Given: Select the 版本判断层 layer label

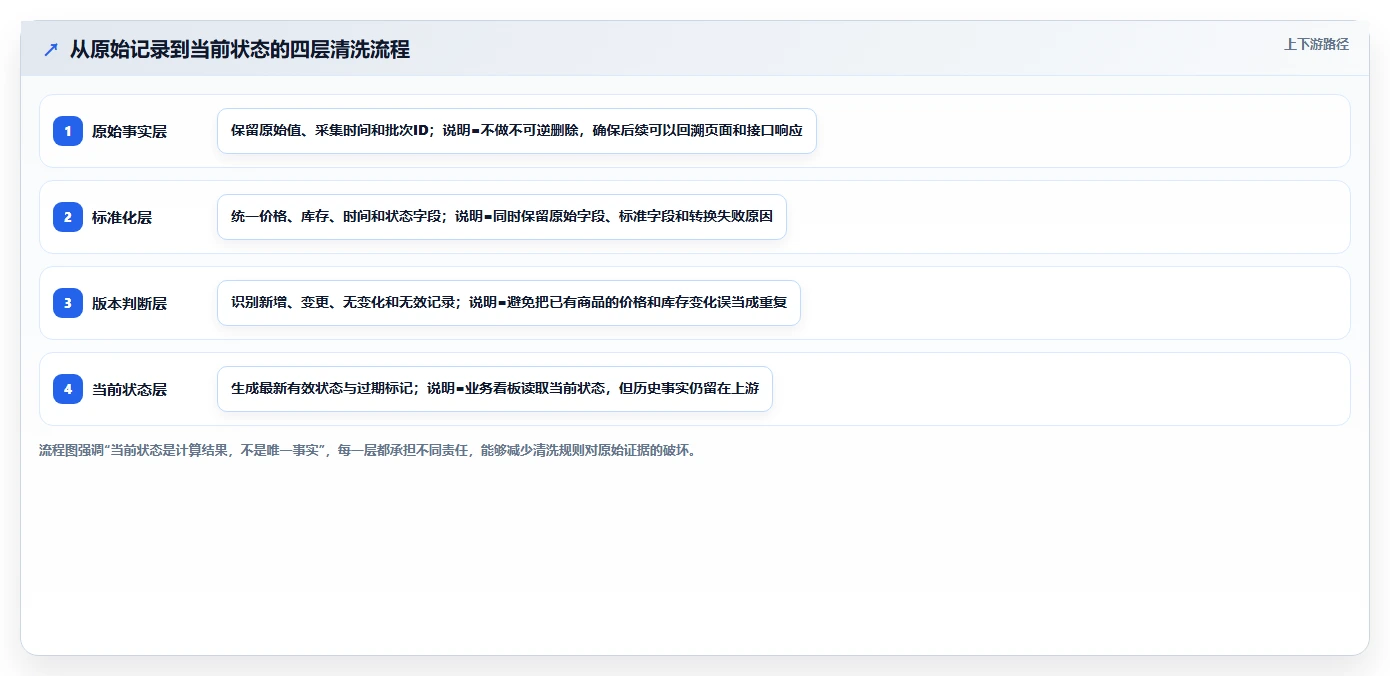Looking at the screenshot, I should coord(129,303).
